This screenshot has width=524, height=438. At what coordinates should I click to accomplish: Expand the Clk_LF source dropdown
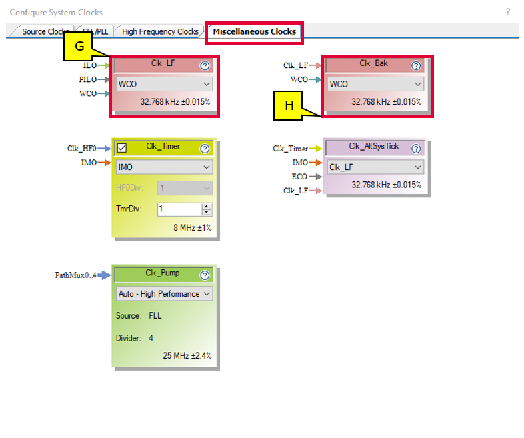(164, 84)
